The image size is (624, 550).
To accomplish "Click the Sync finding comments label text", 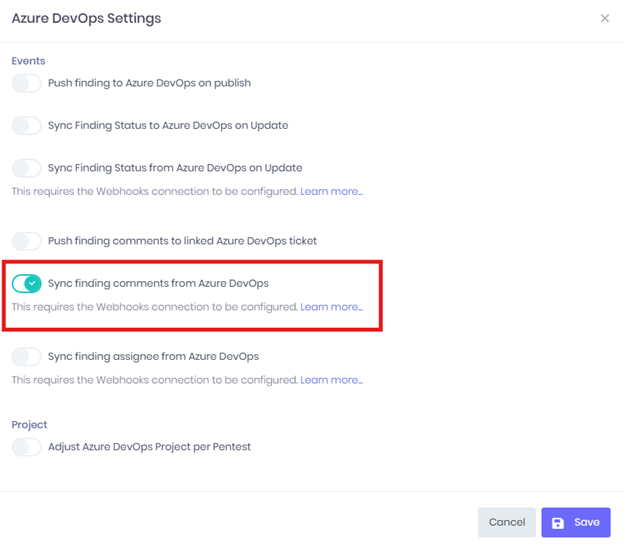I will [158, 283].
